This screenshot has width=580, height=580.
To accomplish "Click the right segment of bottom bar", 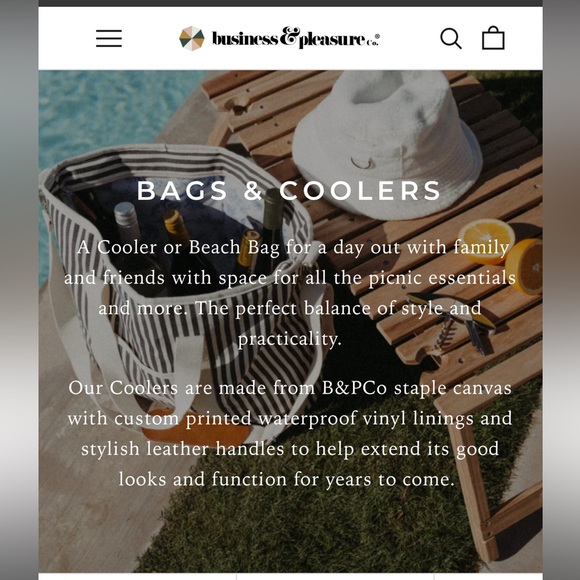I will 488,577.
